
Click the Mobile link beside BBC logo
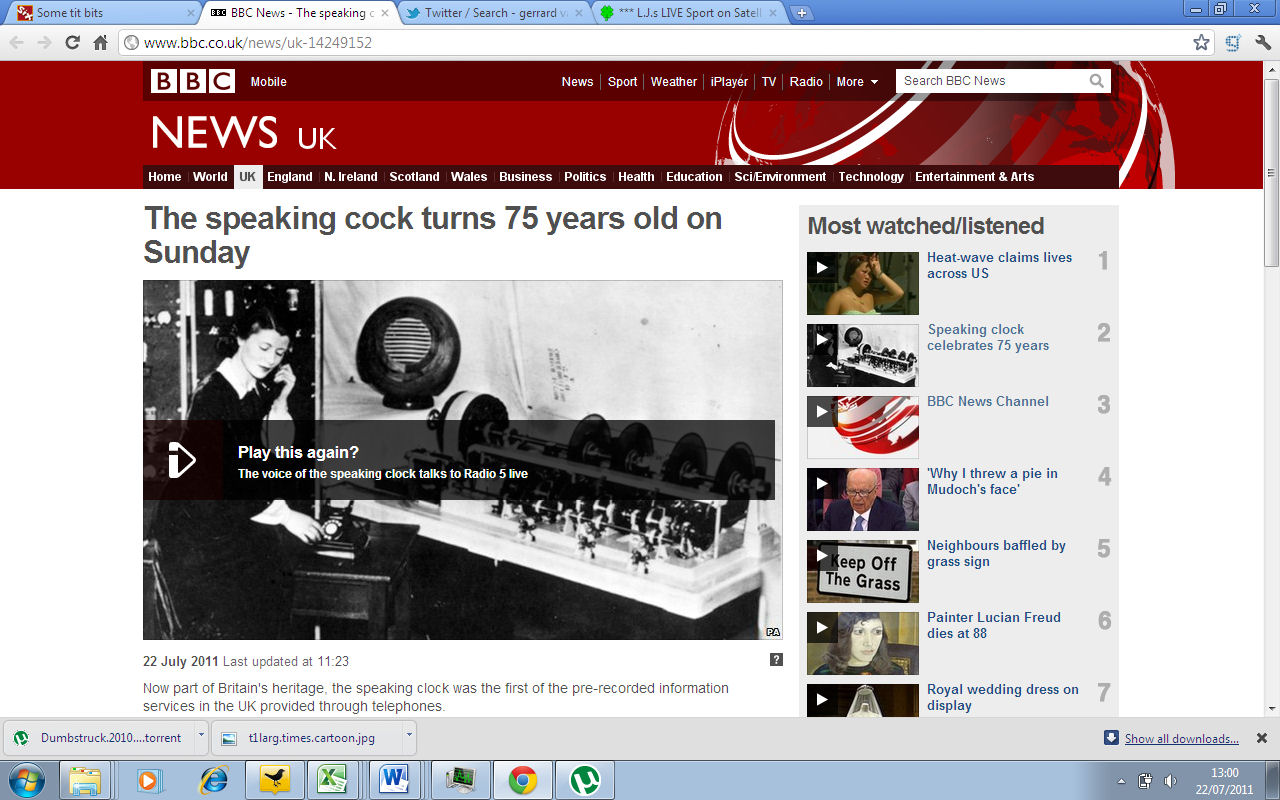268,82
